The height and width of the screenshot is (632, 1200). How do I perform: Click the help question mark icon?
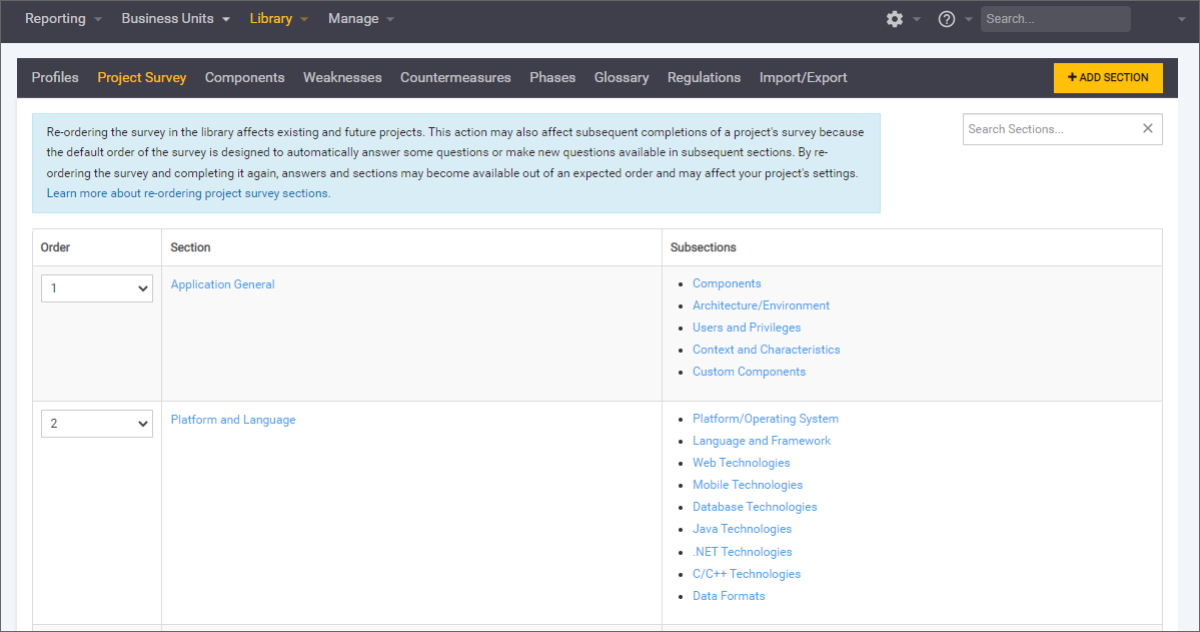[x=946, y=19]
